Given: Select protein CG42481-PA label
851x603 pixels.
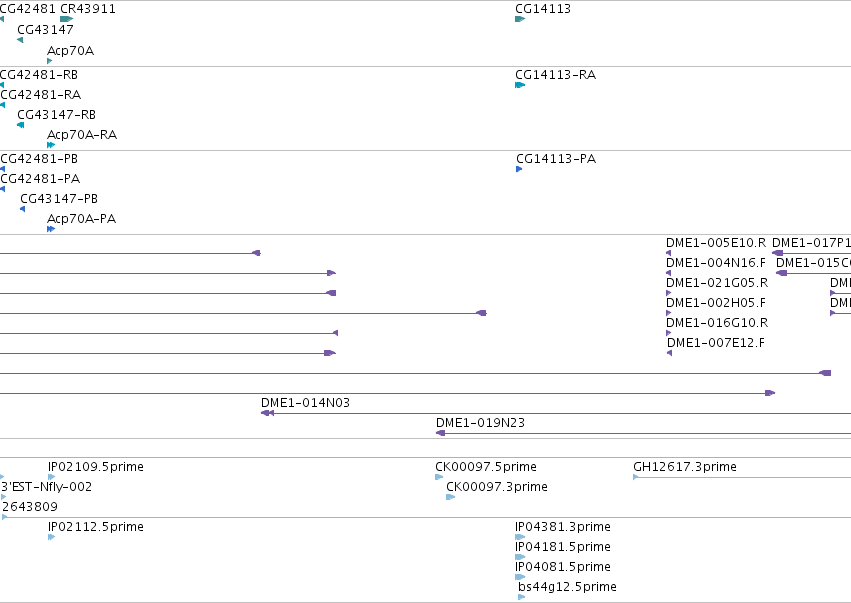Looking at the screenshot, I should pos(40,179).
